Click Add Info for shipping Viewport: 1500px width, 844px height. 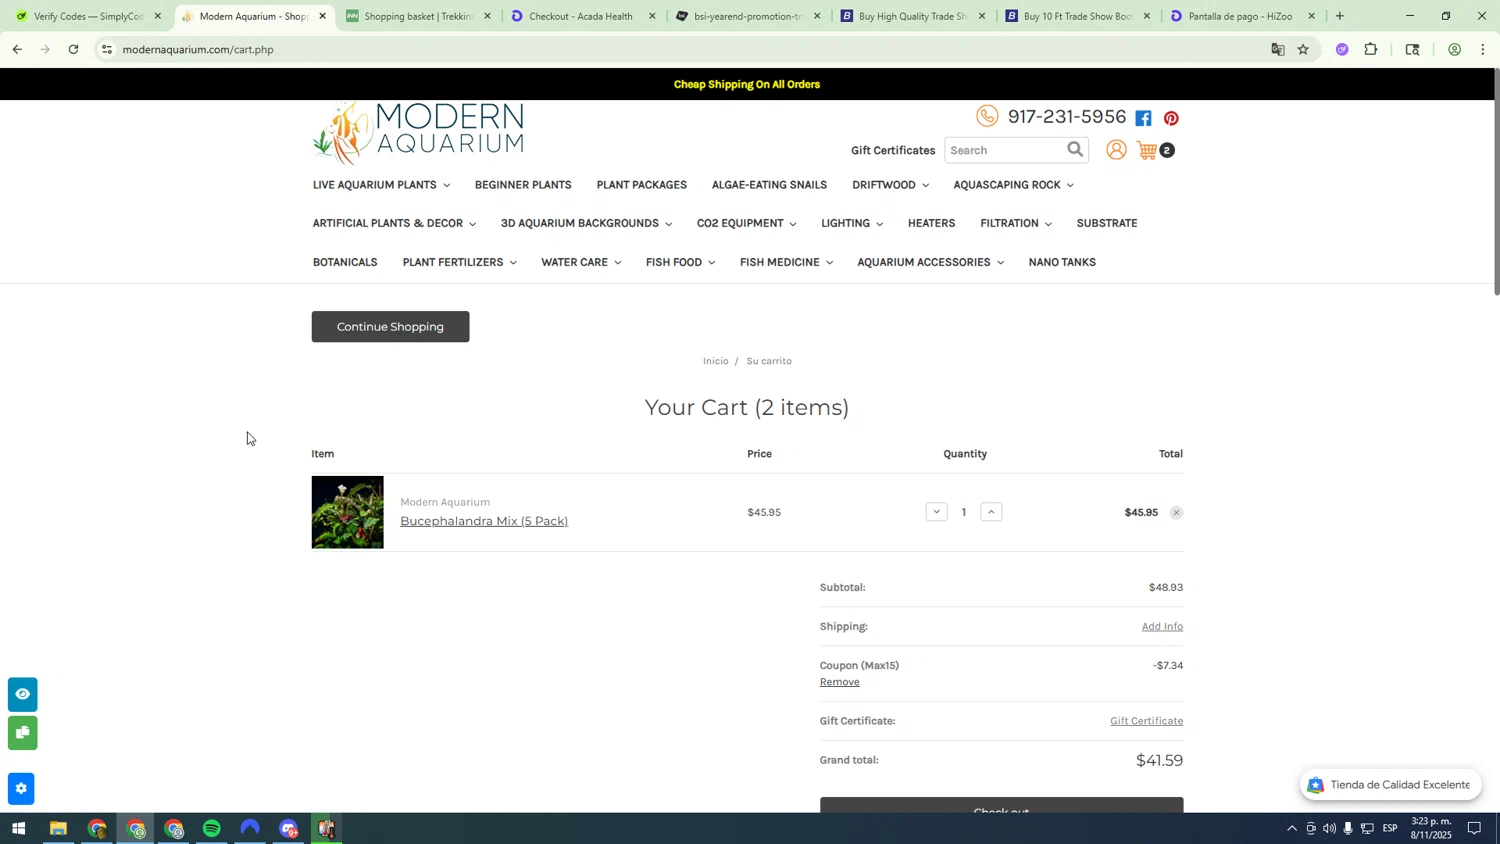pyautogui.click(x=1162, y=626)
